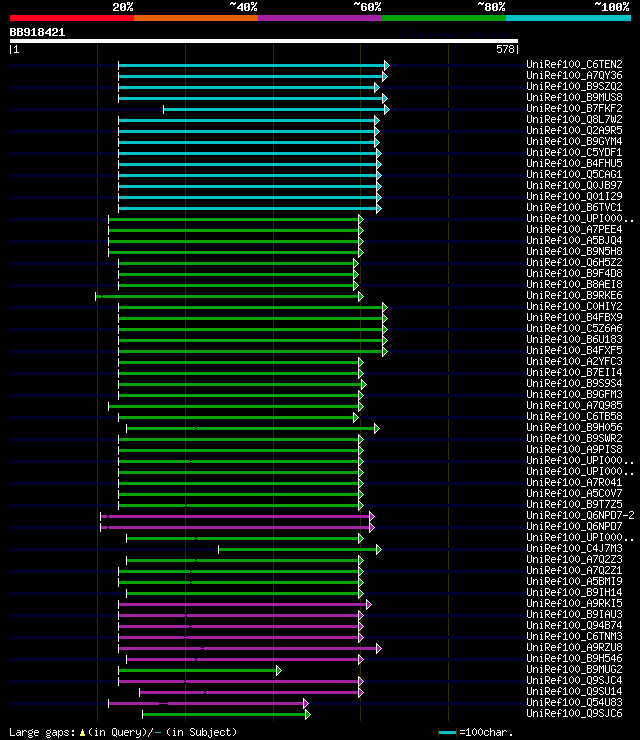Click the yellow in-Query gap marker icon
Viewport: 640px width, 740px height.
point(83,732)
